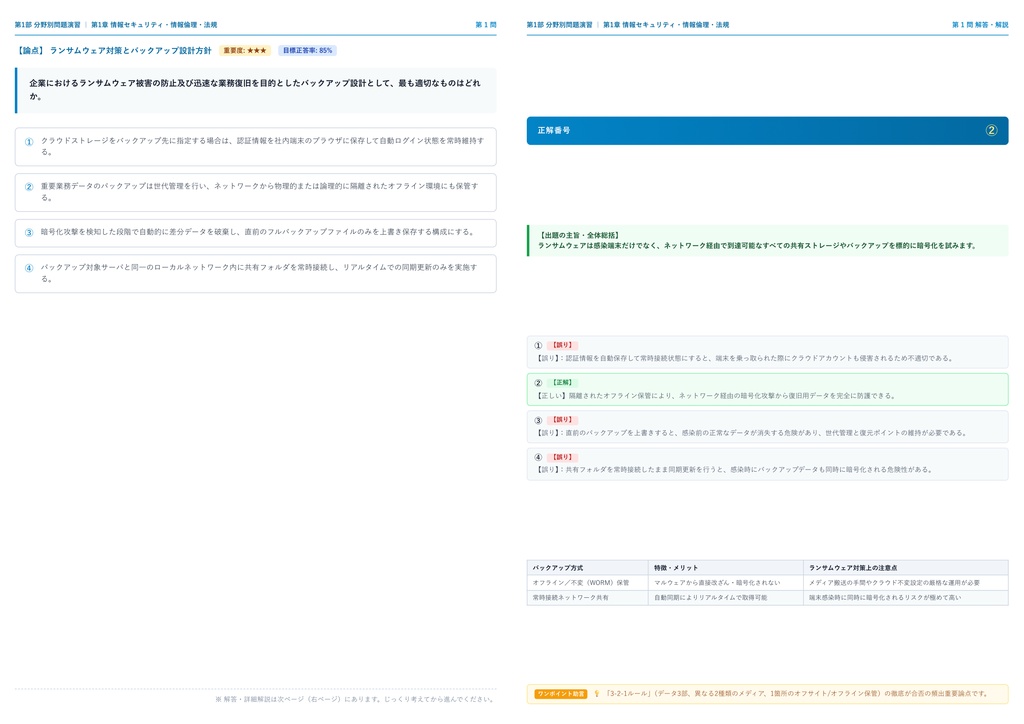Click the 特徴・メリット table header
This screenshot has width=1024, height=724.
[x=726, y=567]
